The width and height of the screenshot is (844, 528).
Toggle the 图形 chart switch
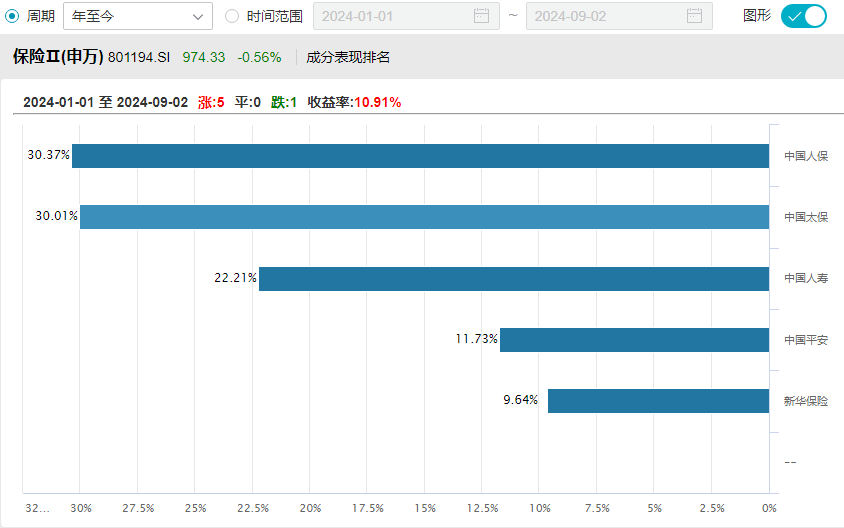click(804, 16)
